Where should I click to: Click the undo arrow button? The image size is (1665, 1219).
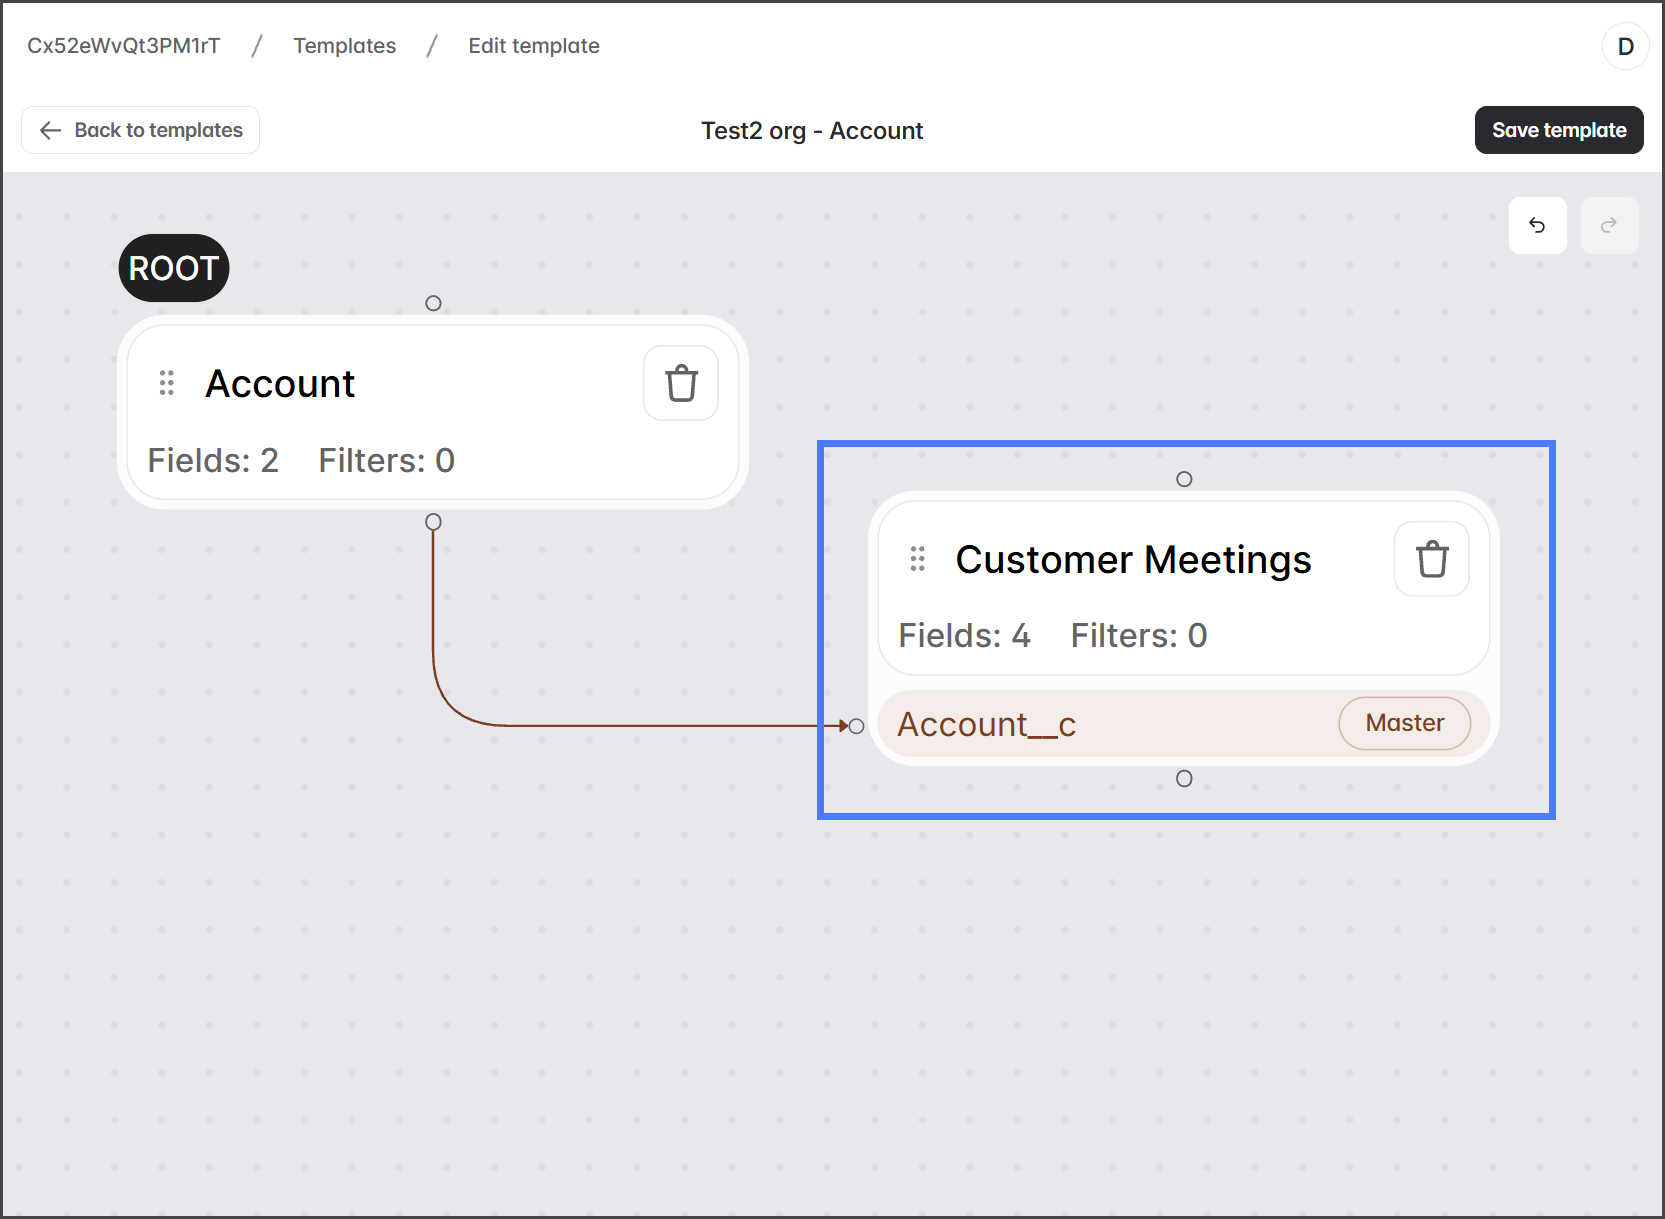coord(1537,226)
